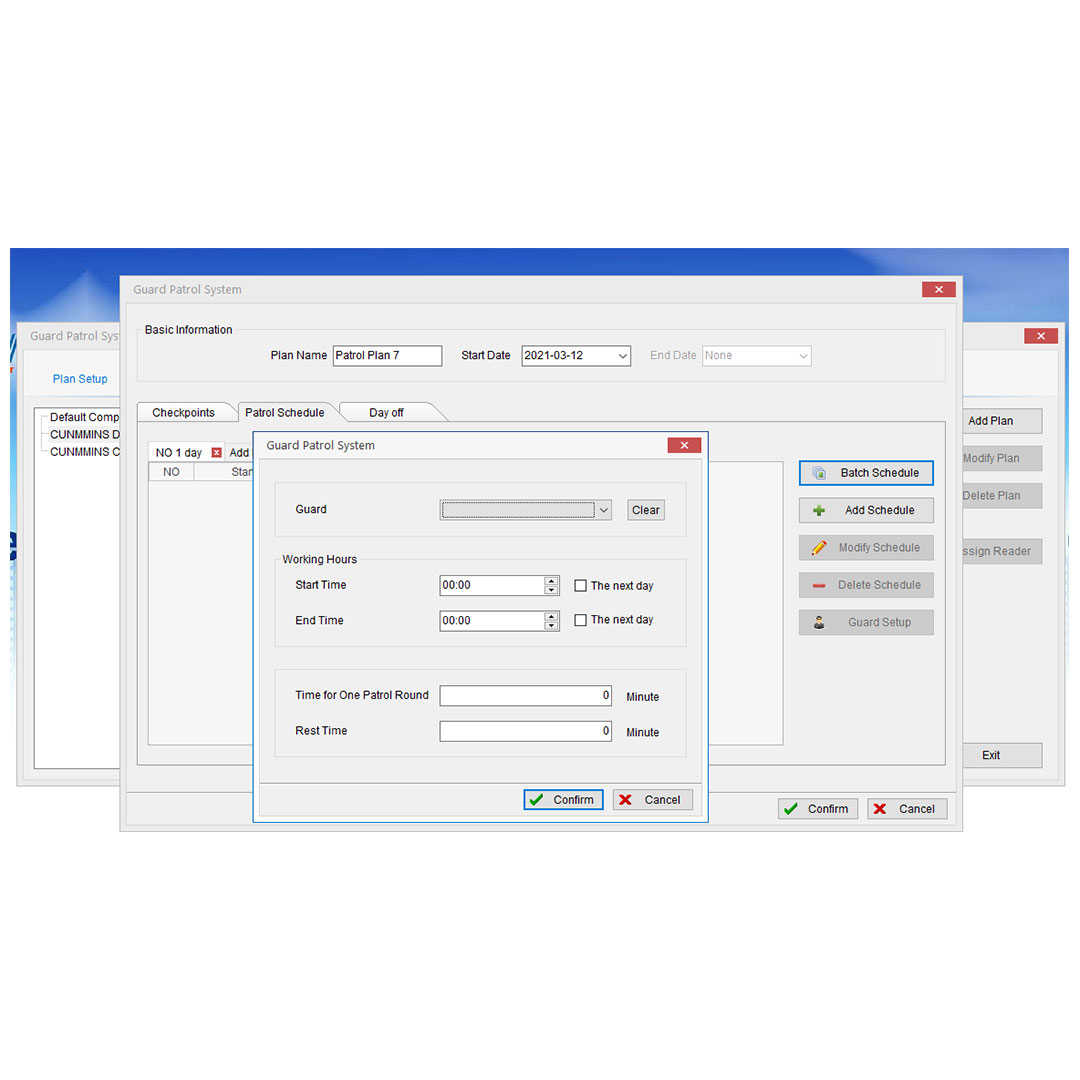Switch to the Checkpoints tab

coord(183,413)
